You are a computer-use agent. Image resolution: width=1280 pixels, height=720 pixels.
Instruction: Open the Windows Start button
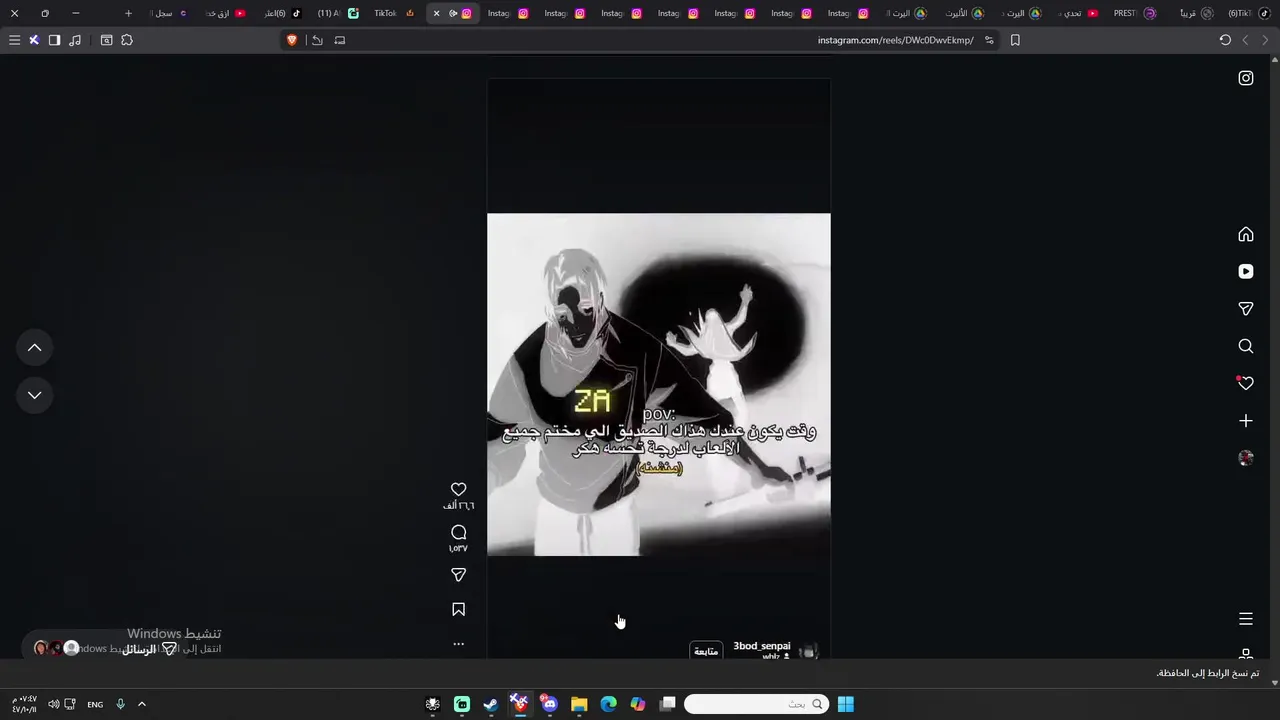[x=846, y=704]
